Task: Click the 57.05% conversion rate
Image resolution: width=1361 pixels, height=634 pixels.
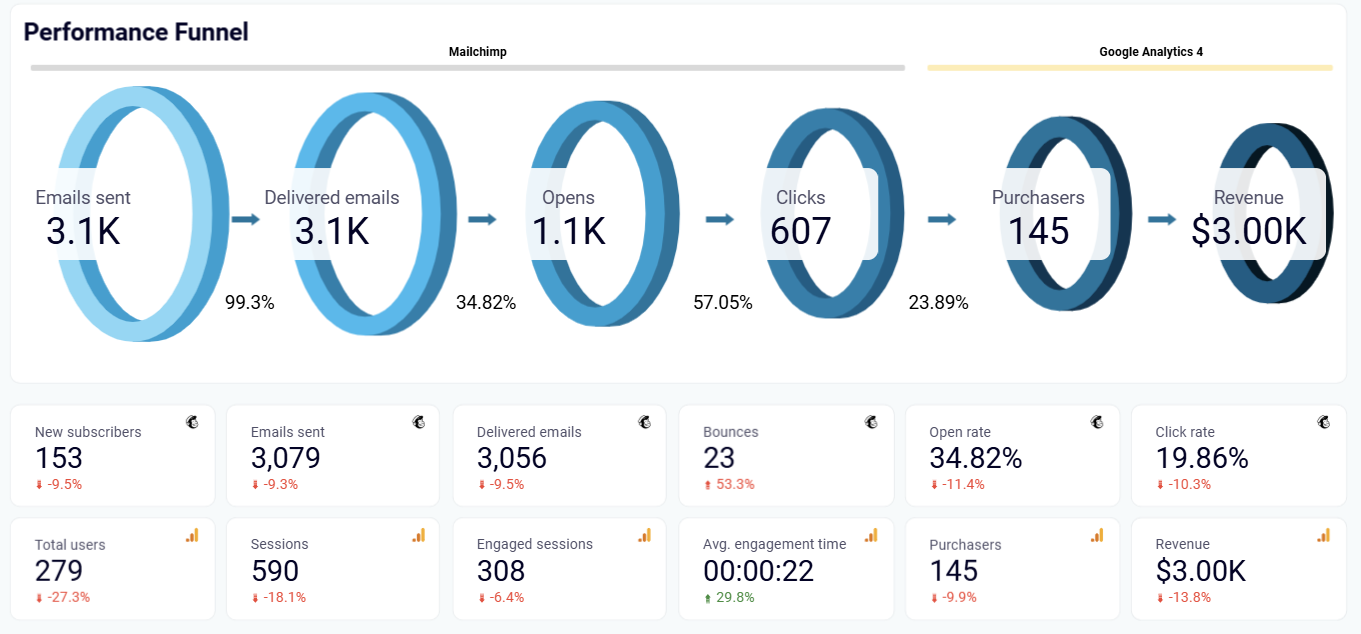Action: (723, 302)
